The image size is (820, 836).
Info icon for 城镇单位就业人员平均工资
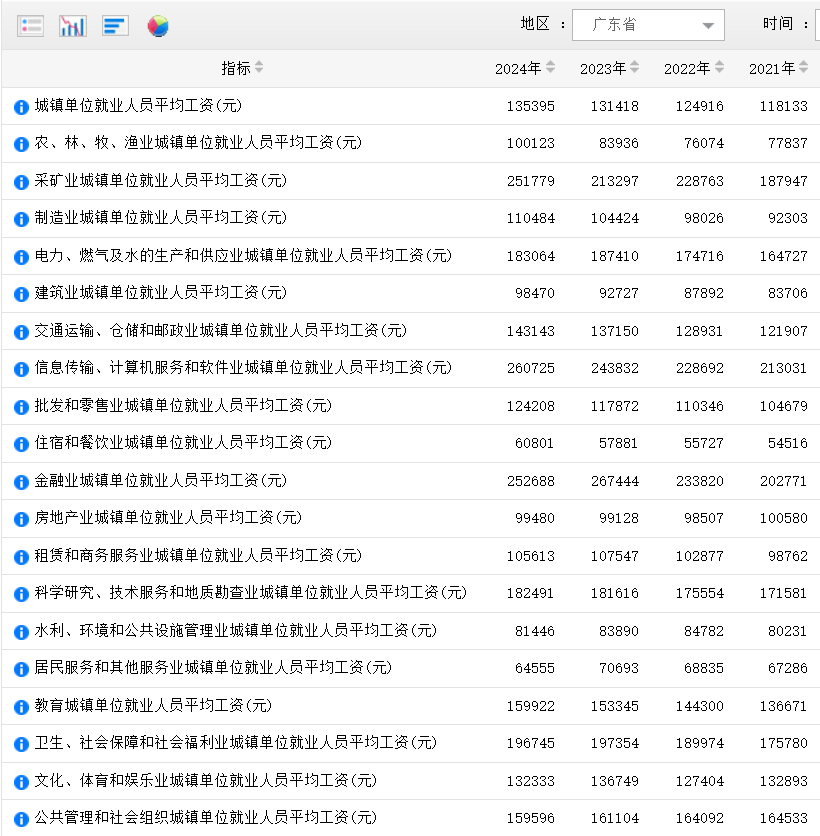(x=21, y=107)
